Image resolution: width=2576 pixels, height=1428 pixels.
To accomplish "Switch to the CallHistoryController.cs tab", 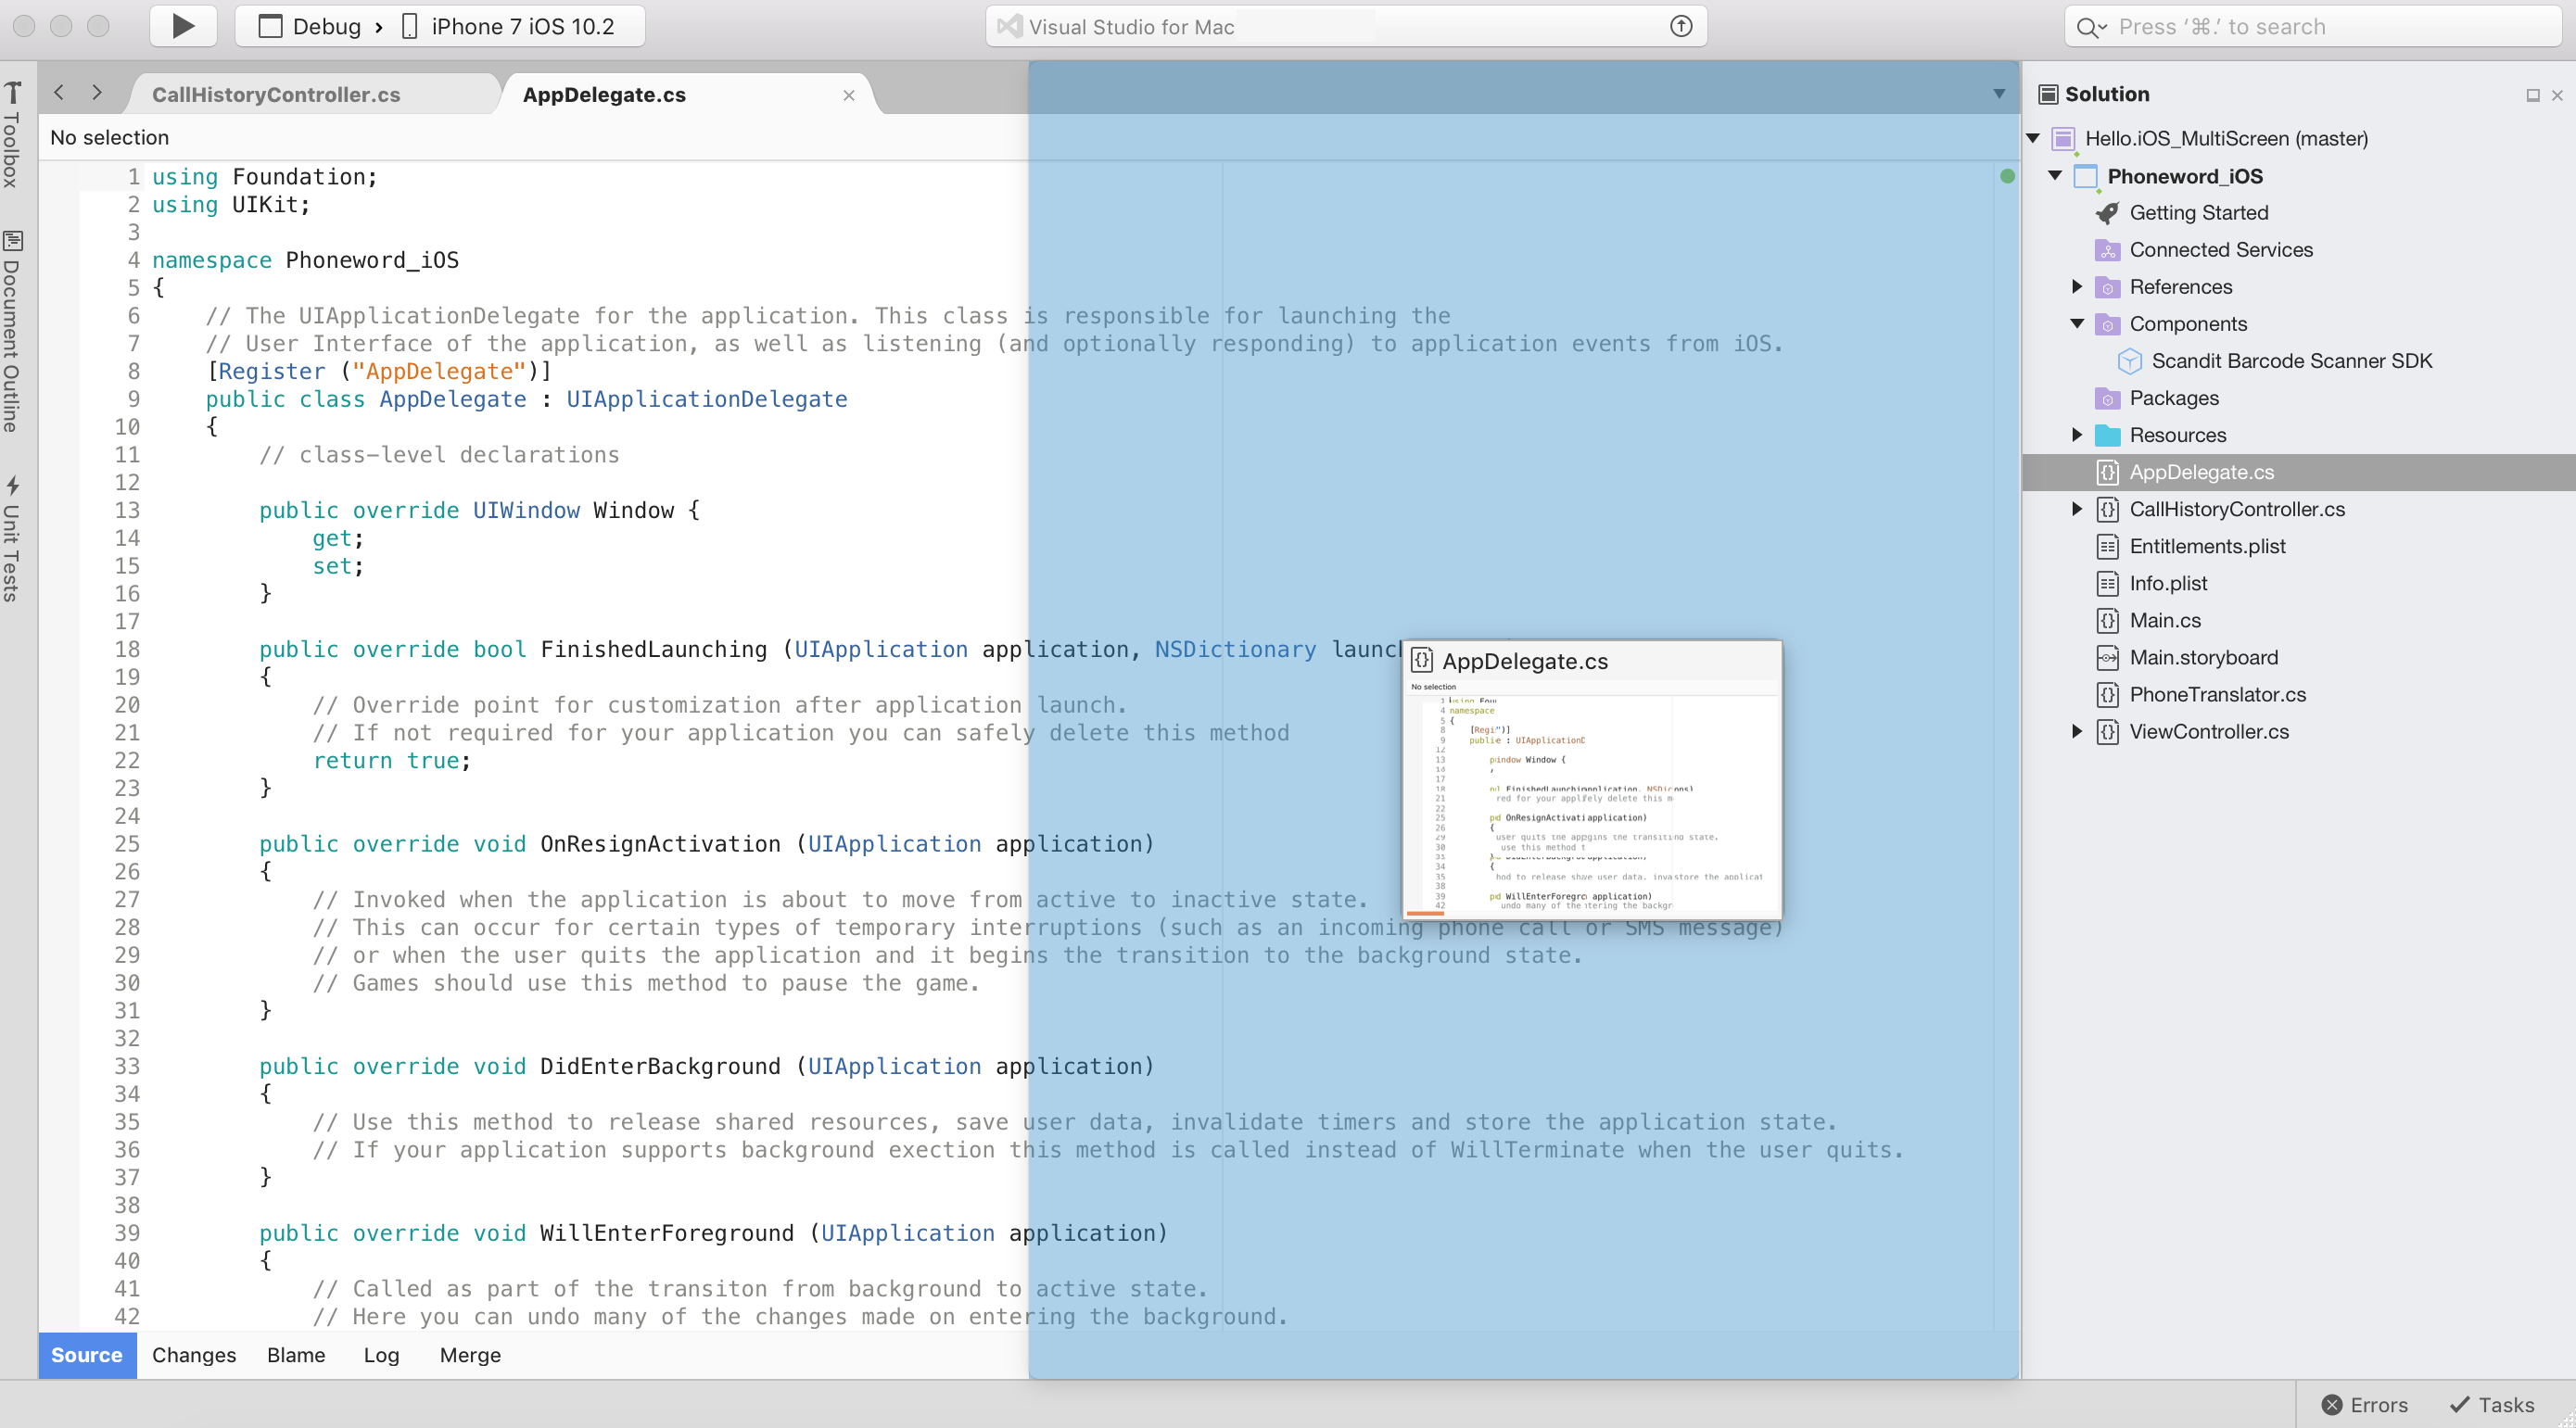I will pos(277,93).
